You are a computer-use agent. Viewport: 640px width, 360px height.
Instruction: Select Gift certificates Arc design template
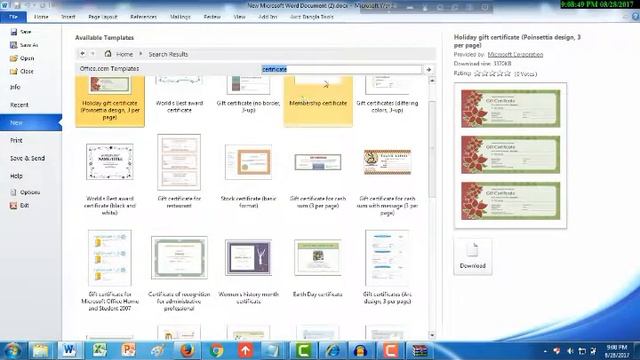(x=387, y=267)
